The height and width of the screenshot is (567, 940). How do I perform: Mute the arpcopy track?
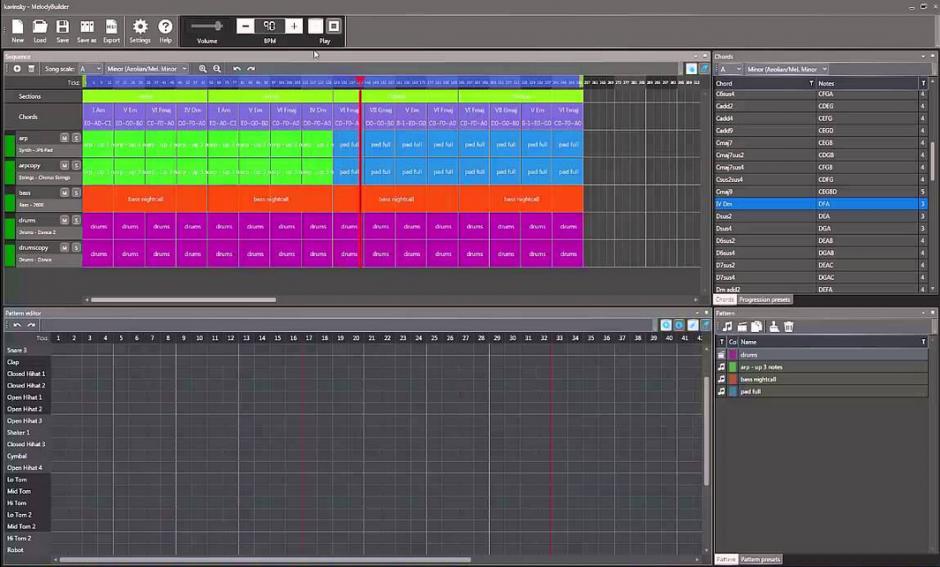pos(64,165)
